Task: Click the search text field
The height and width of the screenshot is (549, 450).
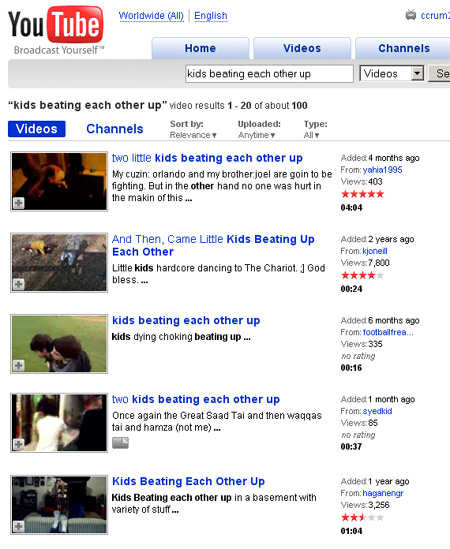Action: click(x=269, y=74)
